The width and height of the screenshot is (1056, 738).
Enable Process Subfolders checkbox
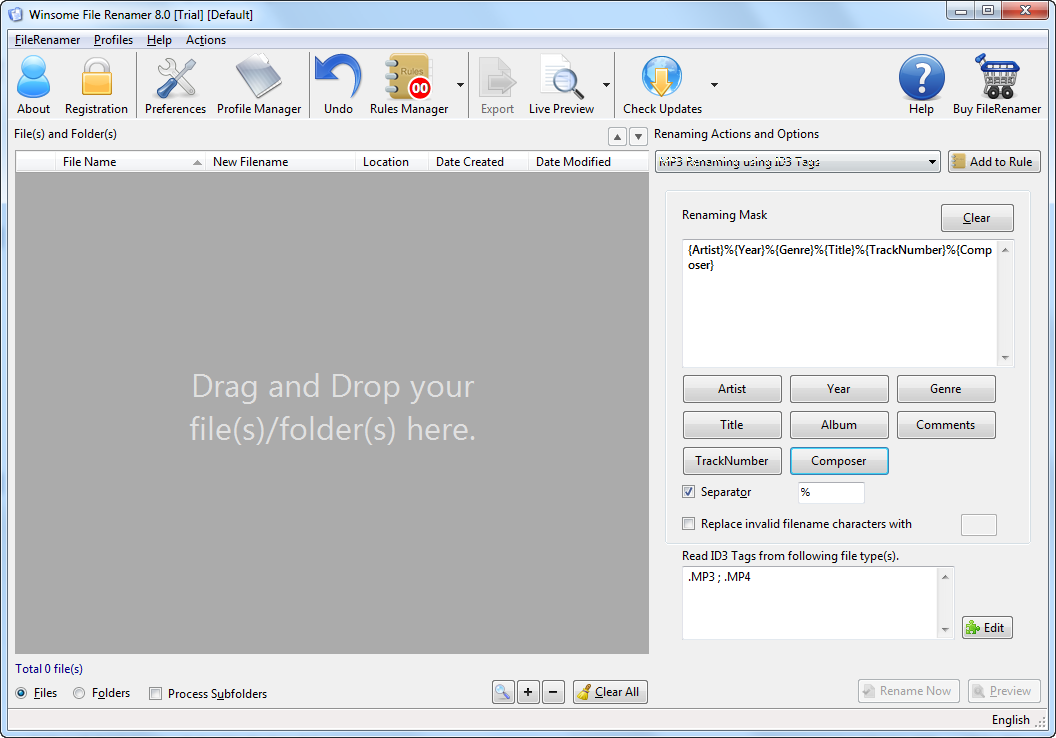(x=156, y=694)
